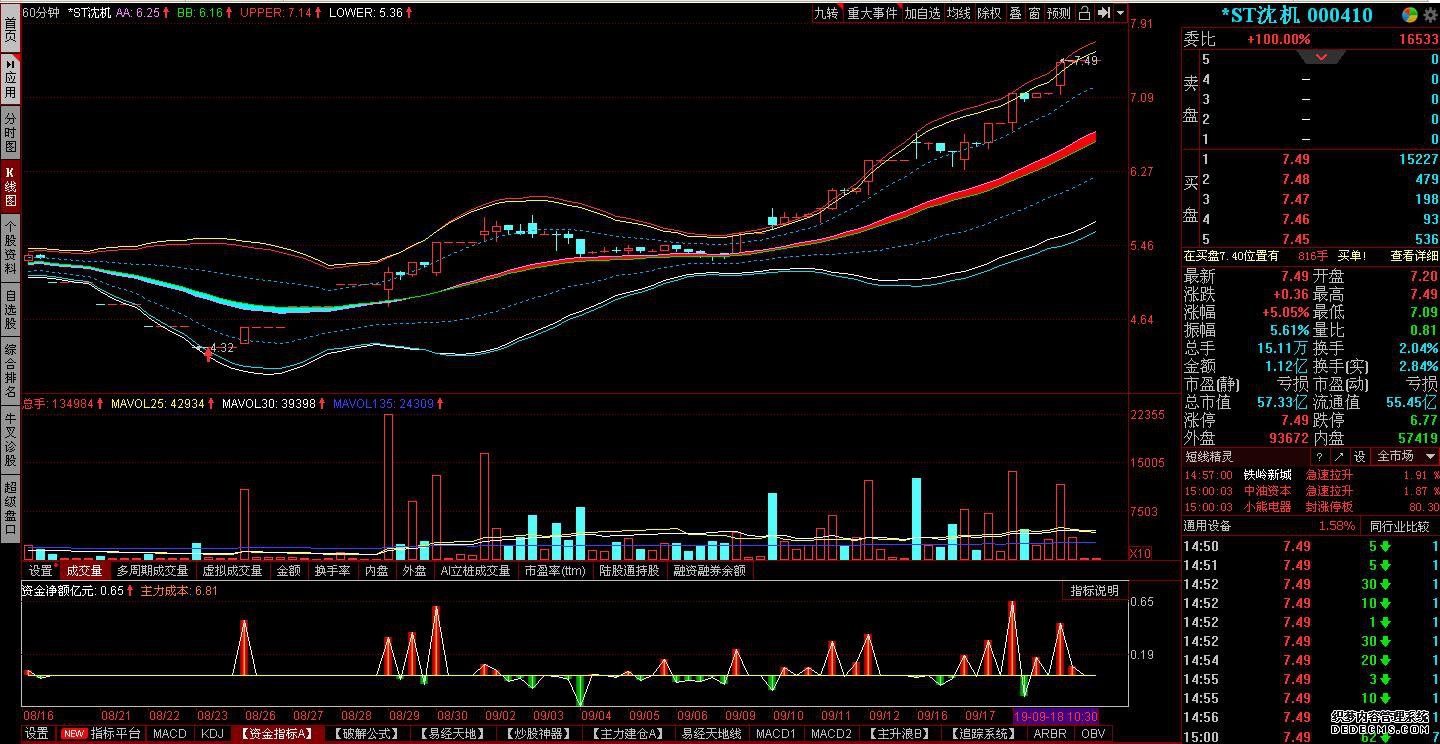Open the gear settings icon by stock name
Screen dimensions: 1440x744
1430,14
